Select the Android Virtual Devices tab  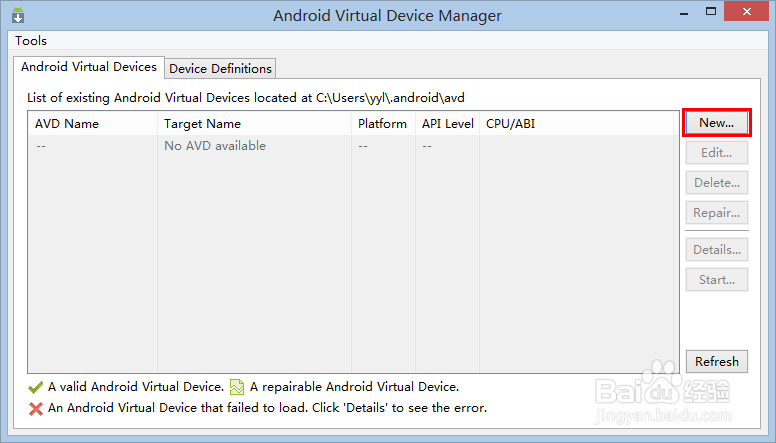point(89,67)
